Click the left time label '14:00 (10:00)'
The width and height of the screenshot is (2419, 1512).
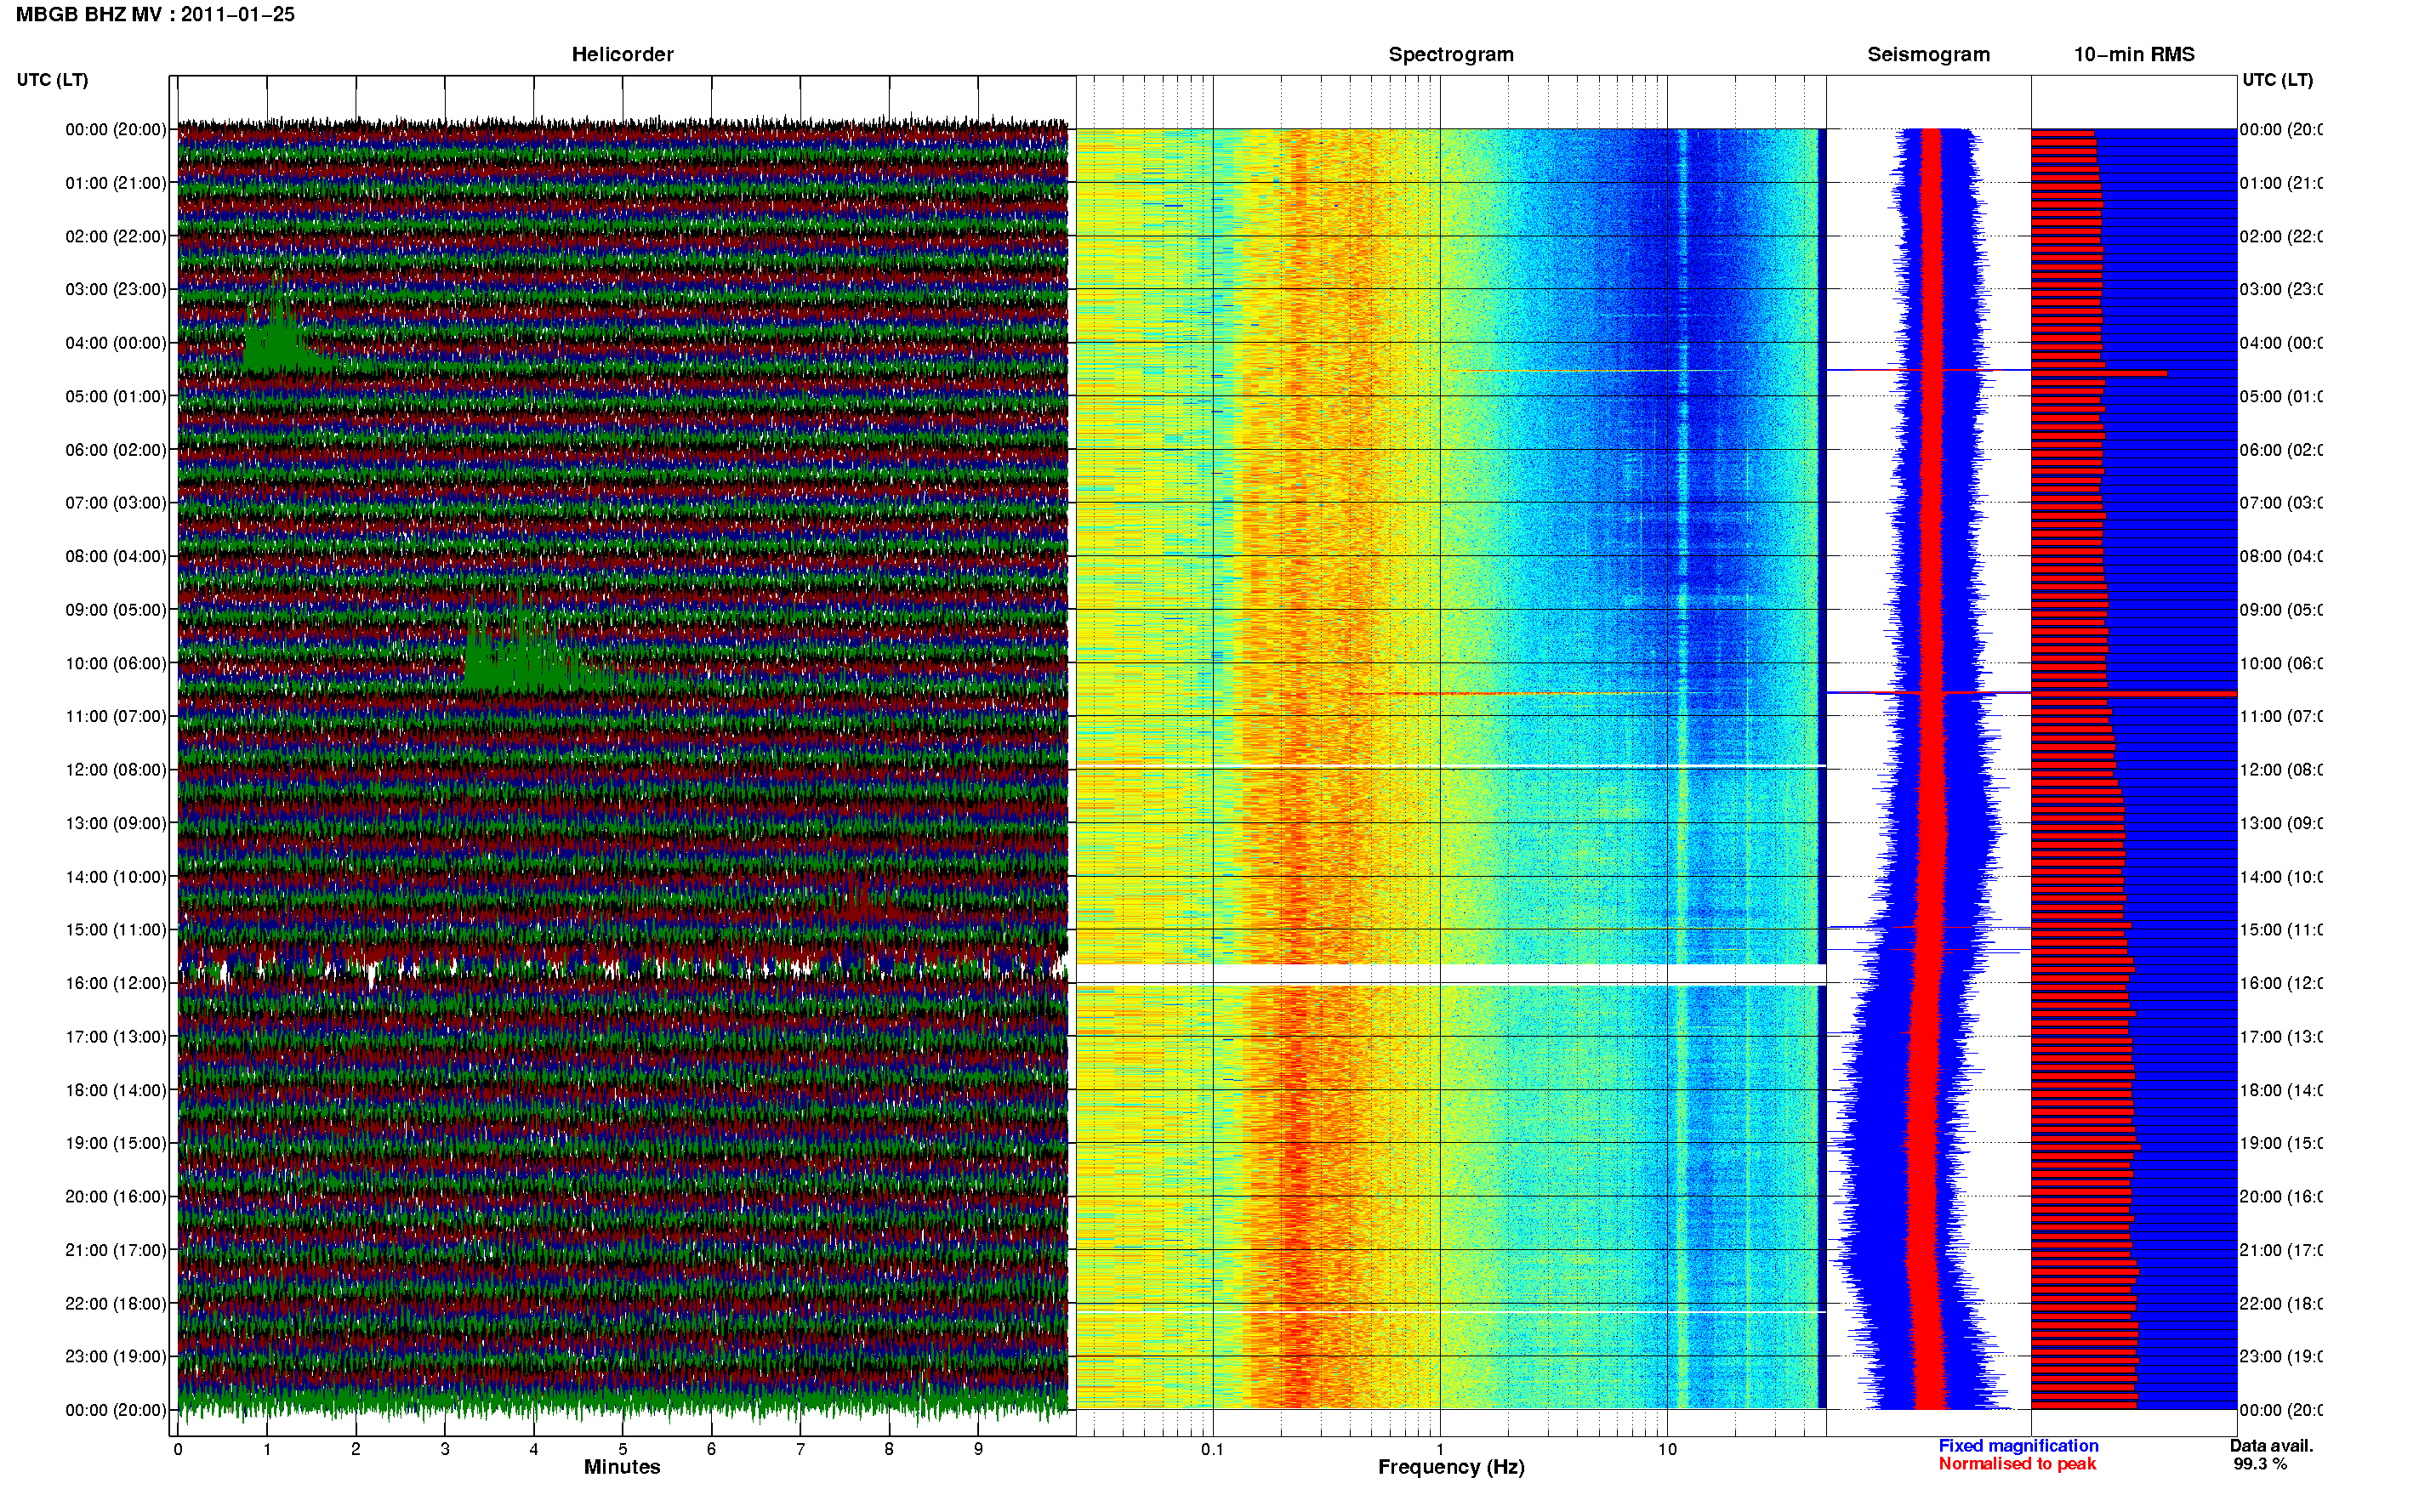pos(116,877)
